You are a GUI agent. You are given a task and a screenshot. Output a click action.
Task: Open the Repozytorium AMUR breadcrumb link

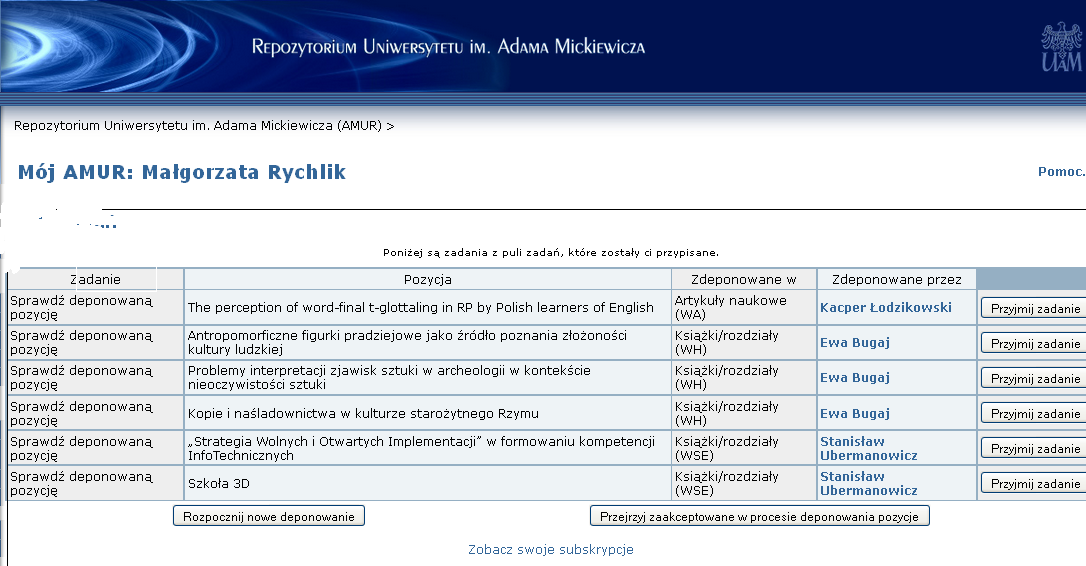197,125
